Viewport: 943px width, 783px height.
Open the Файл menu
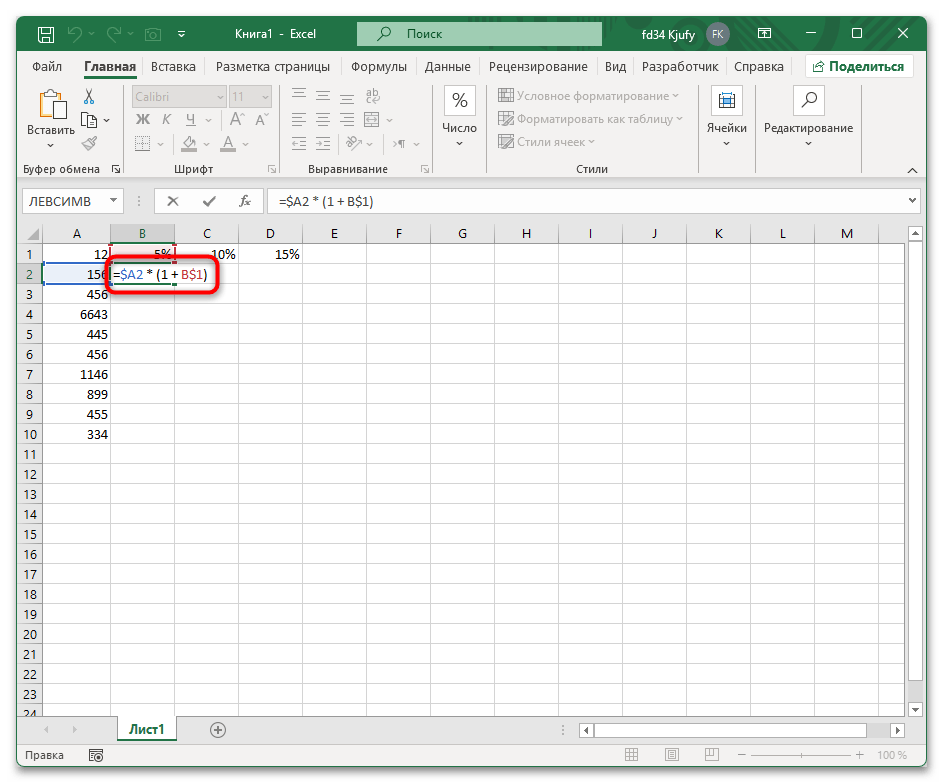coord(47,67)
